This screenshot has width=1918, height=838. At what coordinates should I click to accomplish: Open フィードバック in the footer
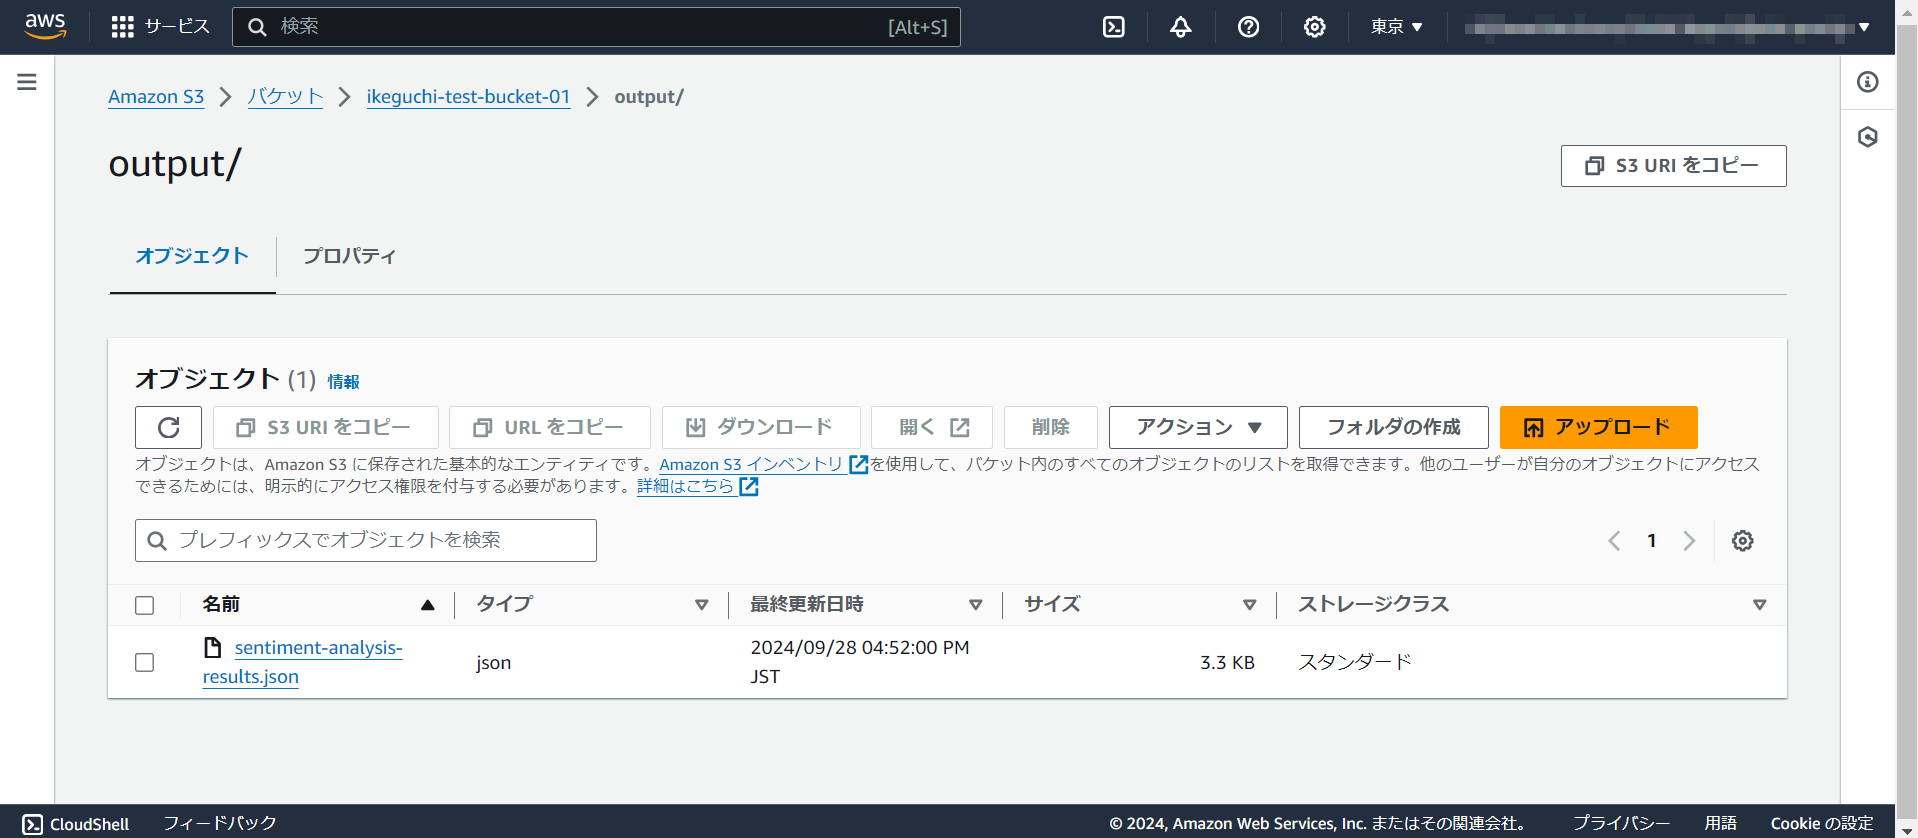click(x=220, y=824)
